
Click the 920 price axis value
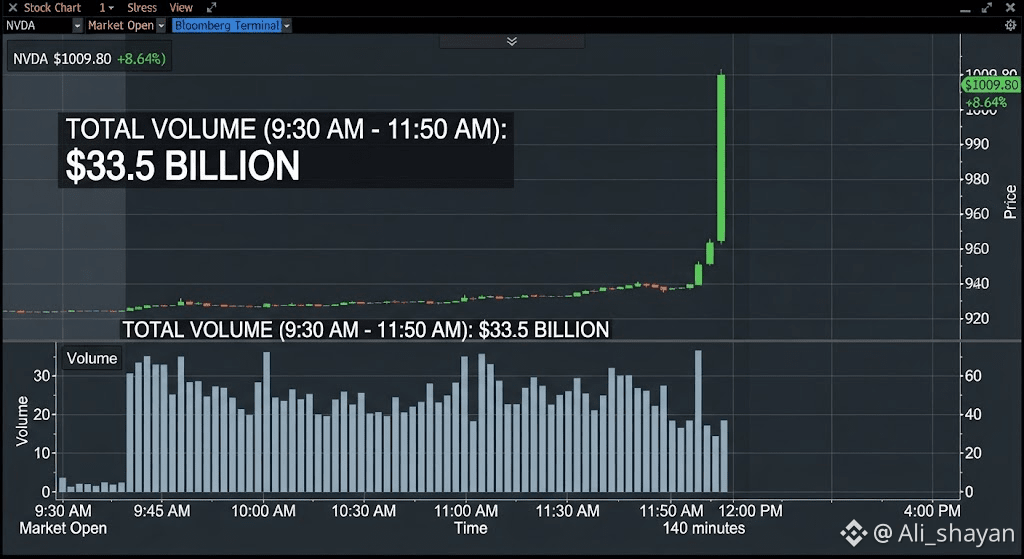tap(977, 319)
